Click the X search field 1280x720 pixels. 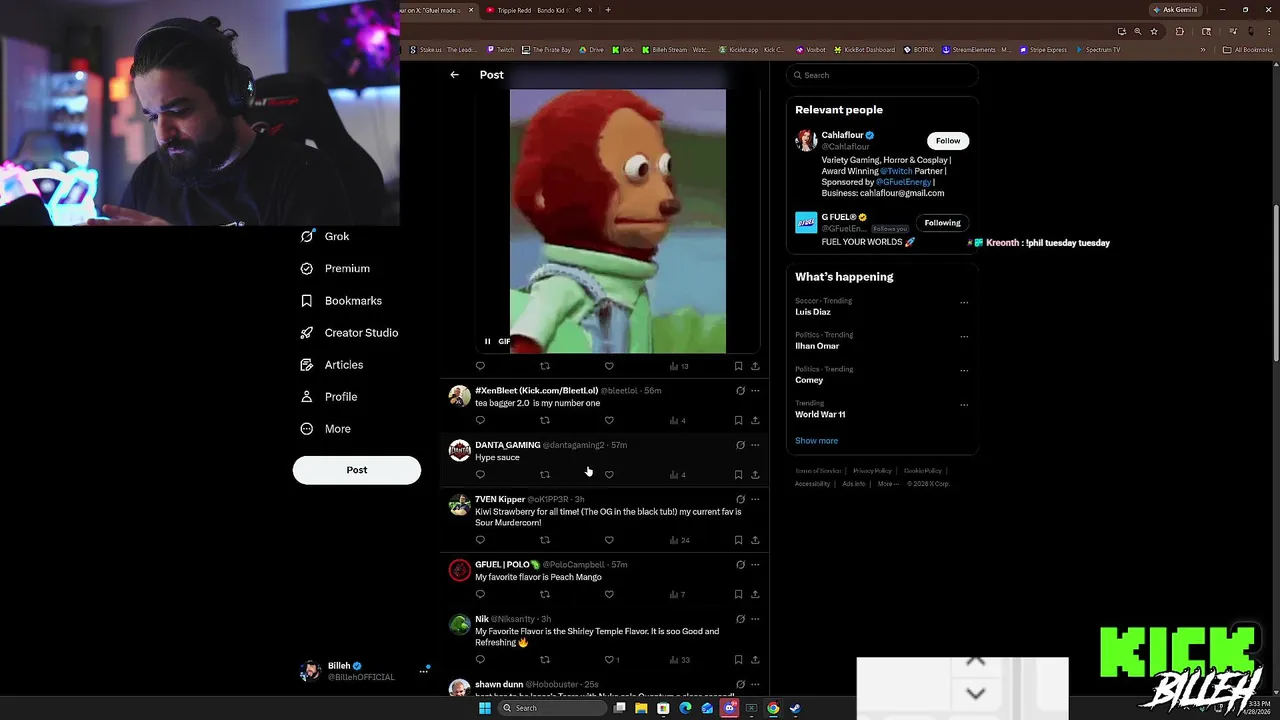[x=881, y=75]
